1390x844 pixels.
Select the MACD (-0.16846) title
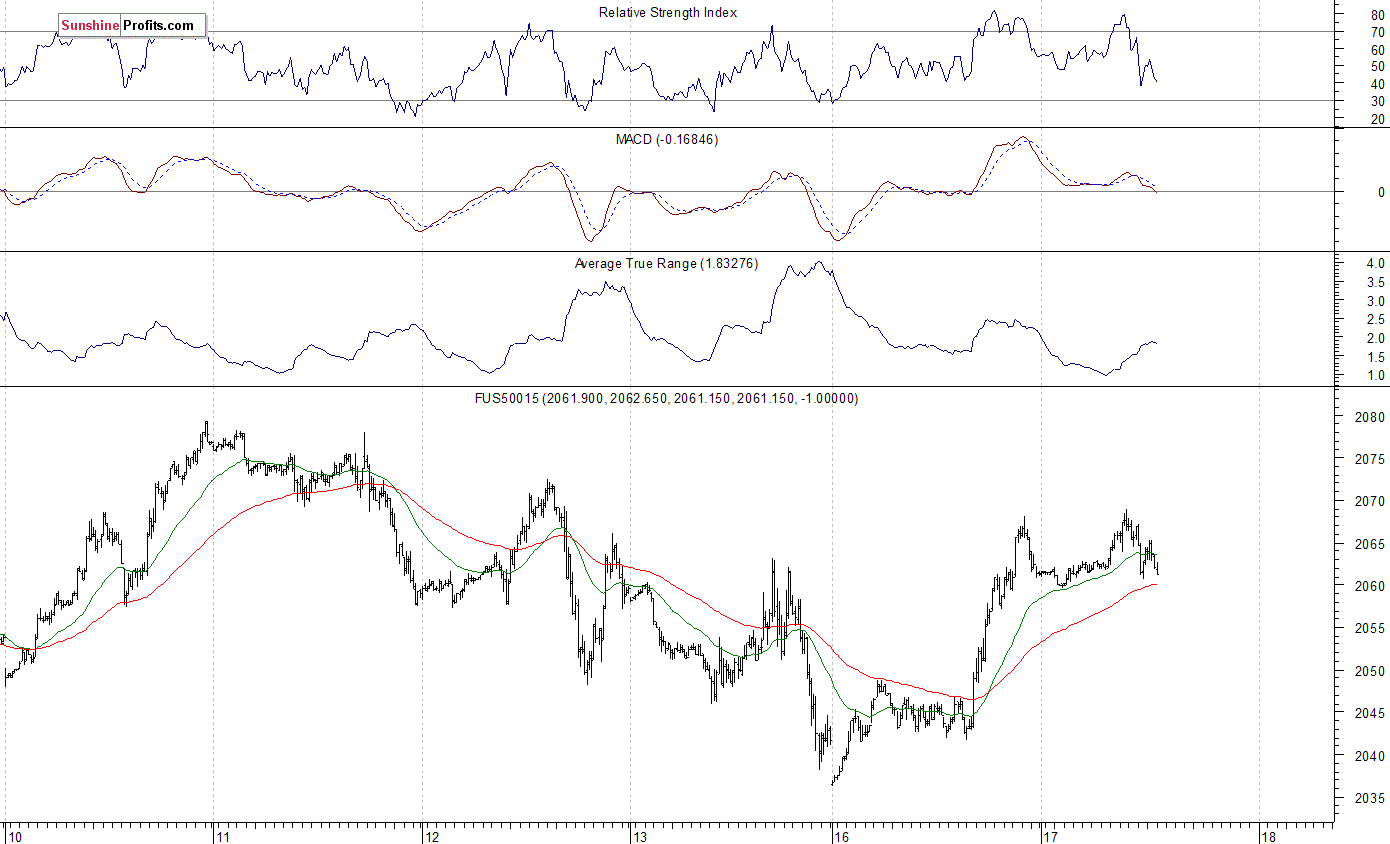[667, 139]
